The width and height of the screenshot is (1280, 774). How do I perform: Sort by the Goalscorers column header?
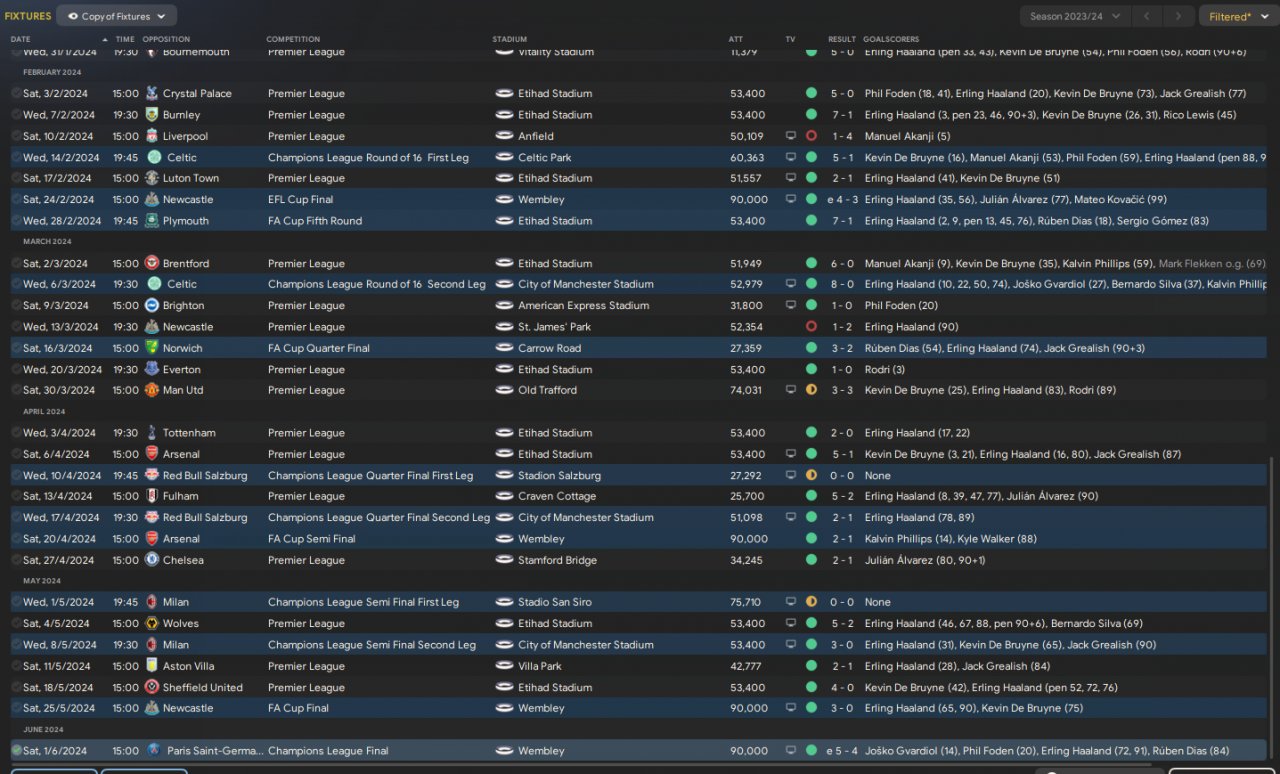coord(892,39)
